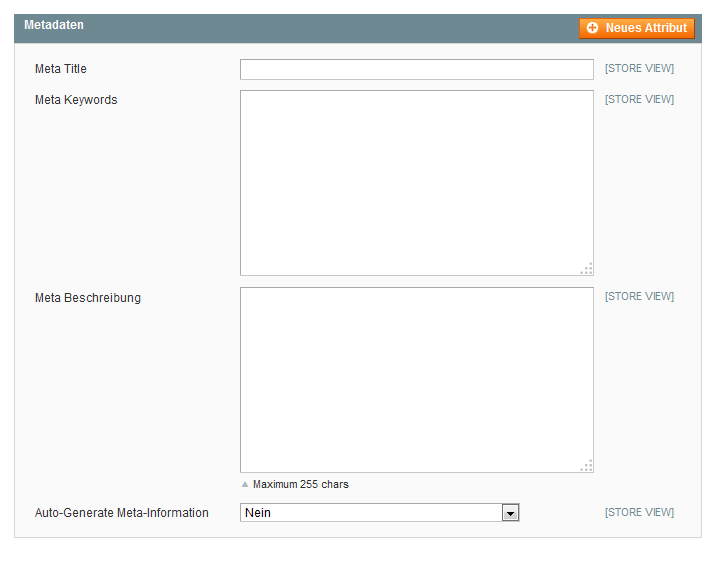712x566 pixels.
Task: Click the Meta Beschreibung label
Action: (88, 298)
